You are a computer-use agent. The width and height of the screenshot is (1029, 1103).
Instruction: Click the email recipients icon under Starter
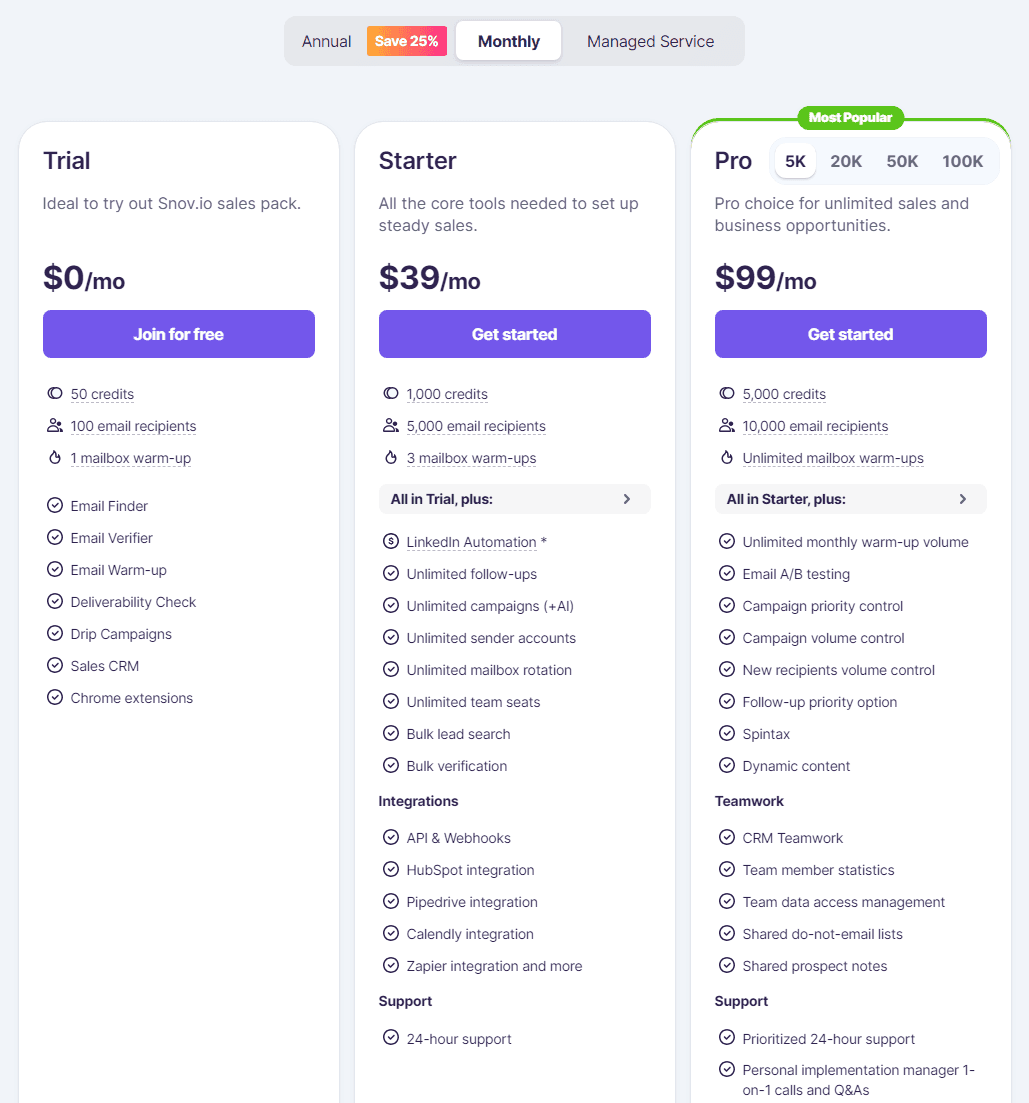390,425
